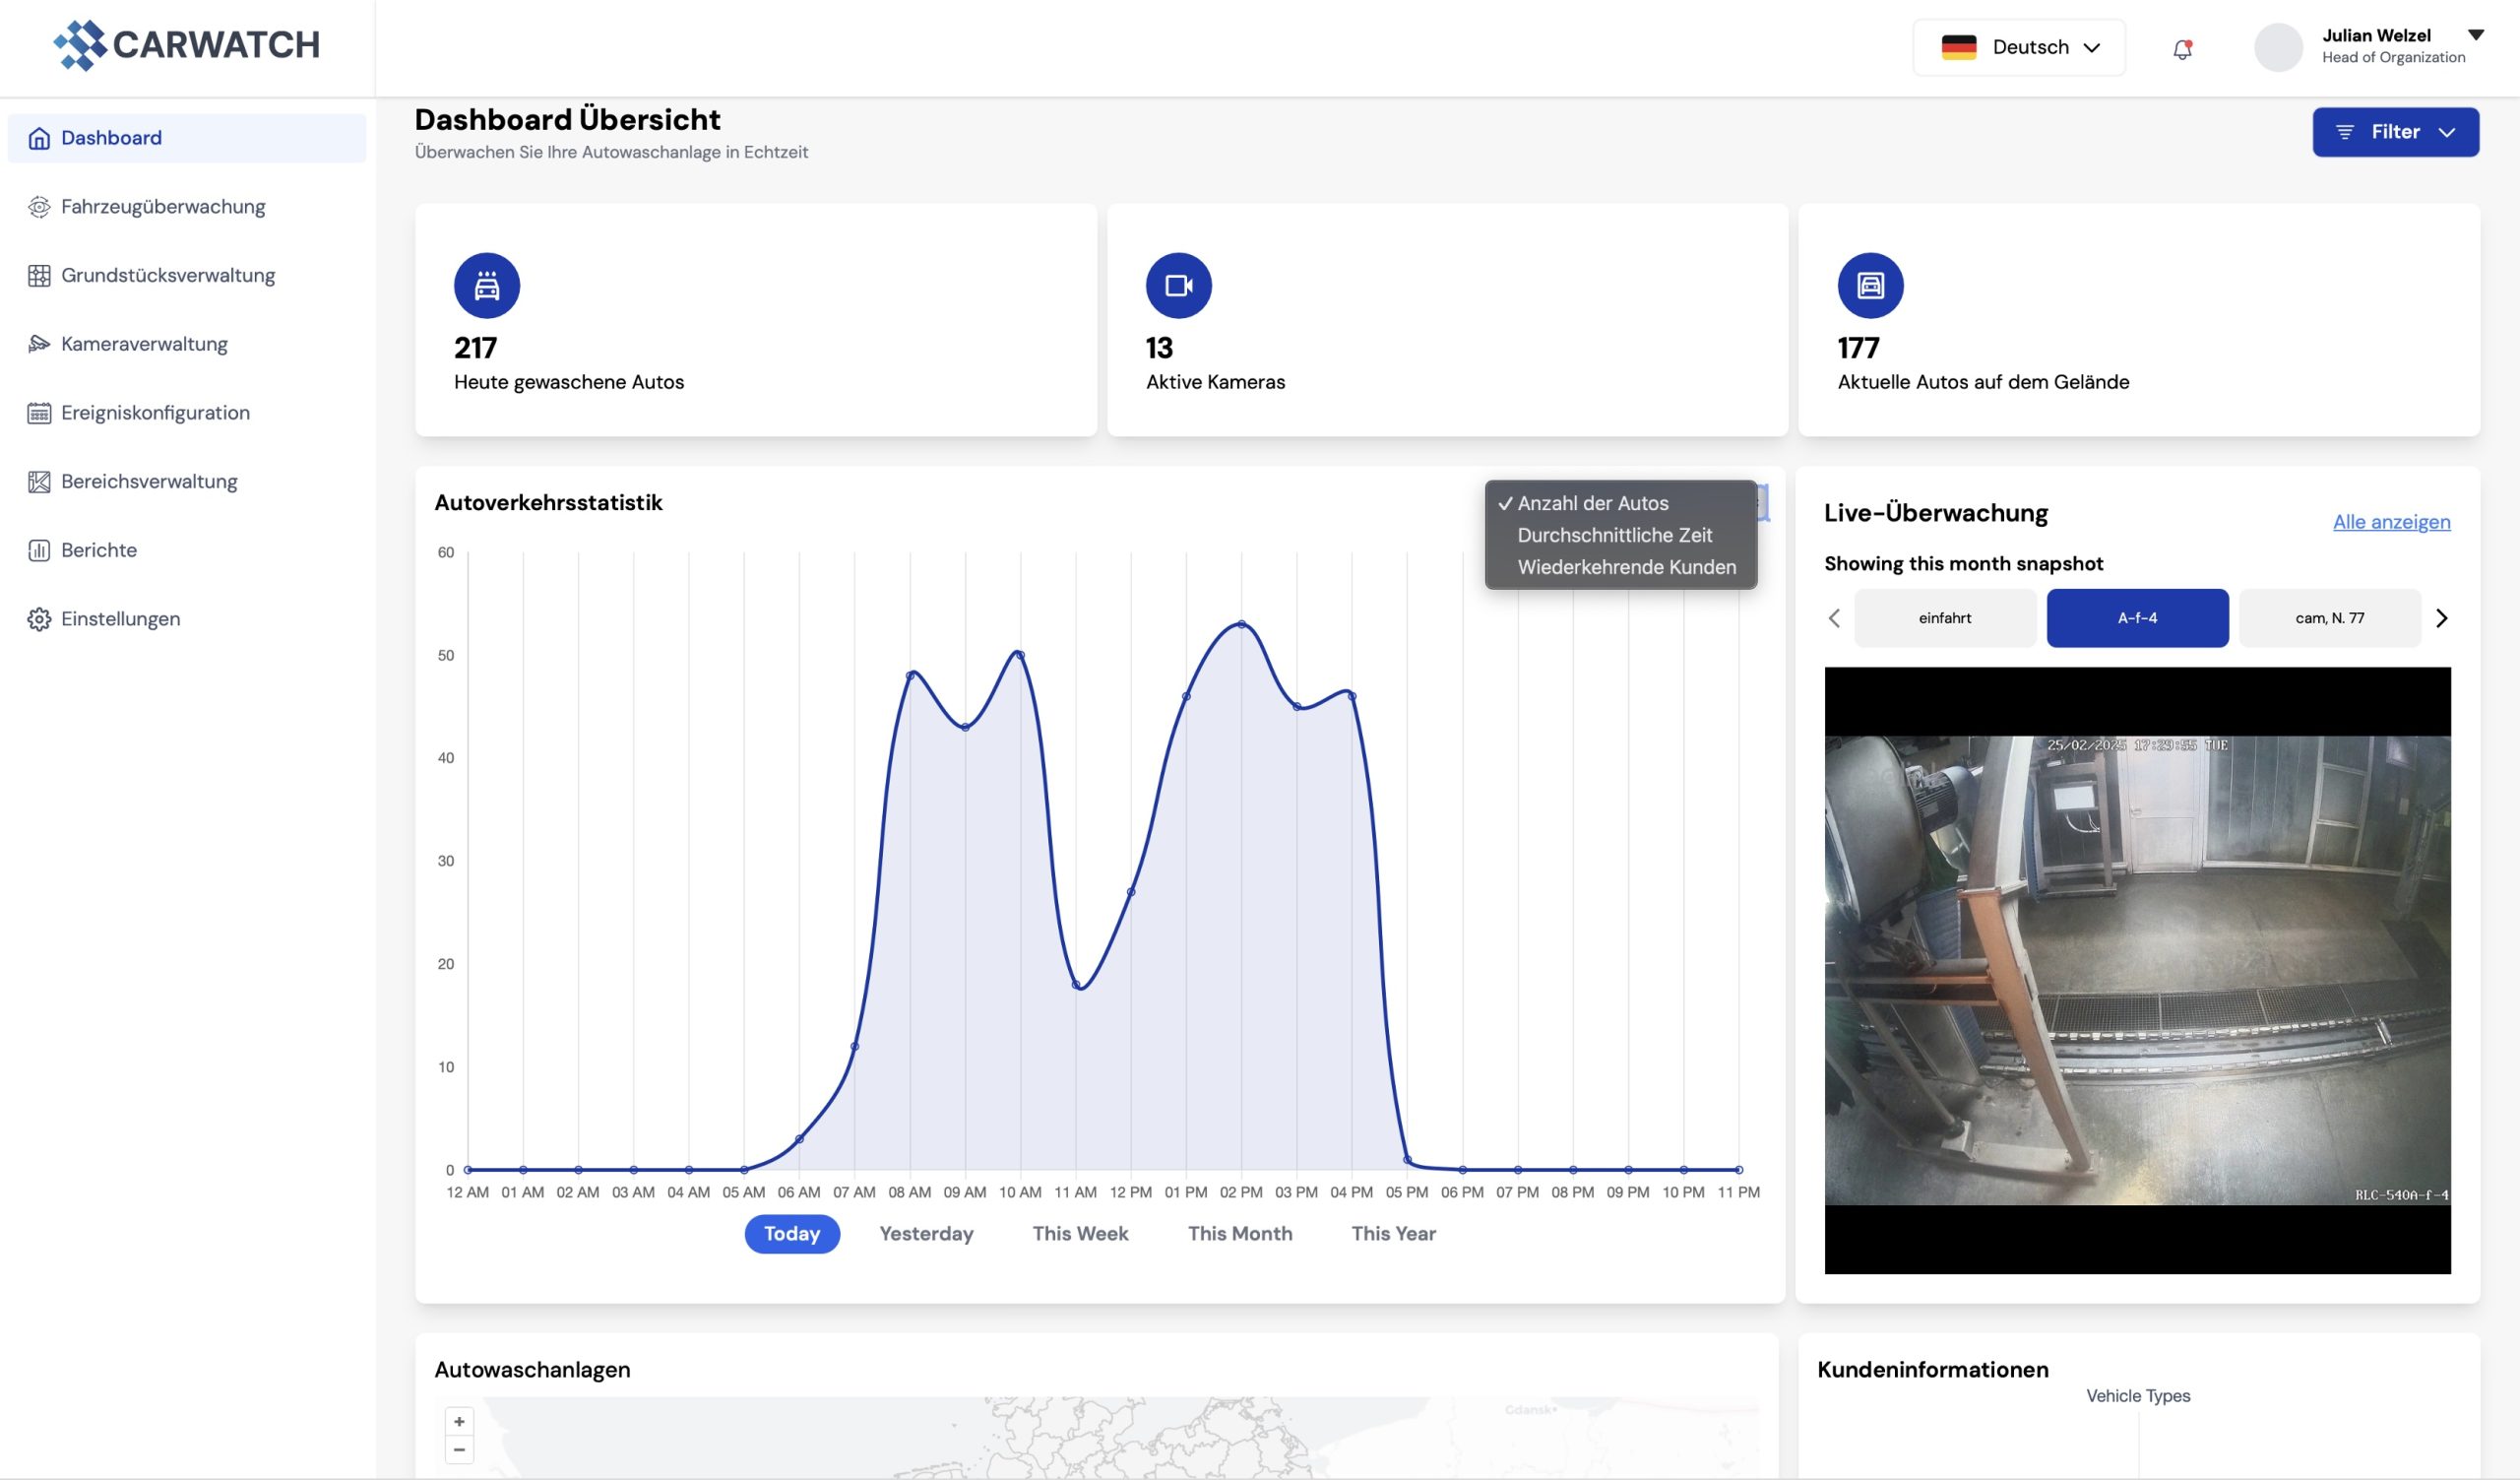This screenshot has width=2520, height=1480.
Task: Click the Einstellungen gear icon
Action: tap(39, 619)
